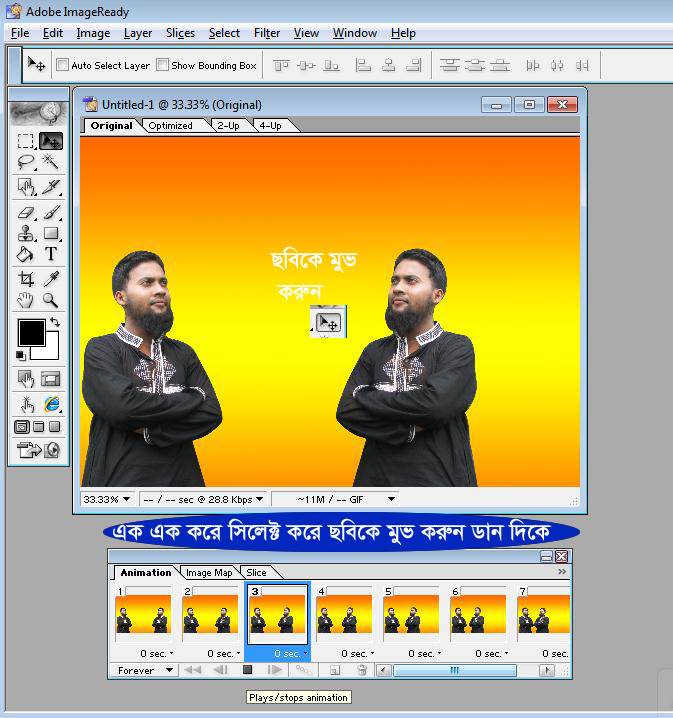Toggle slices visibility tool
The width and height of the screenshot is (673, 718).
[51, 379]
